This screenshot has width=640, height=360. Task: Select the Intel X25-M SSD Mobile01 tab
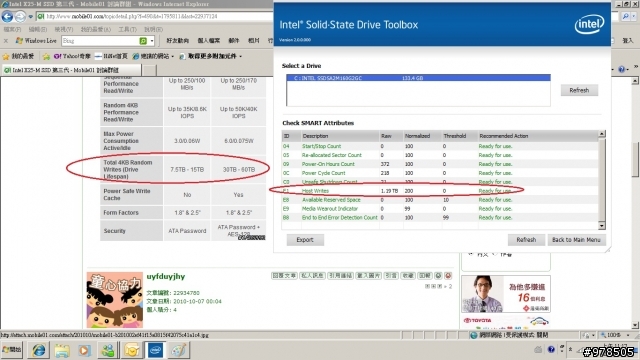[71, 70]
